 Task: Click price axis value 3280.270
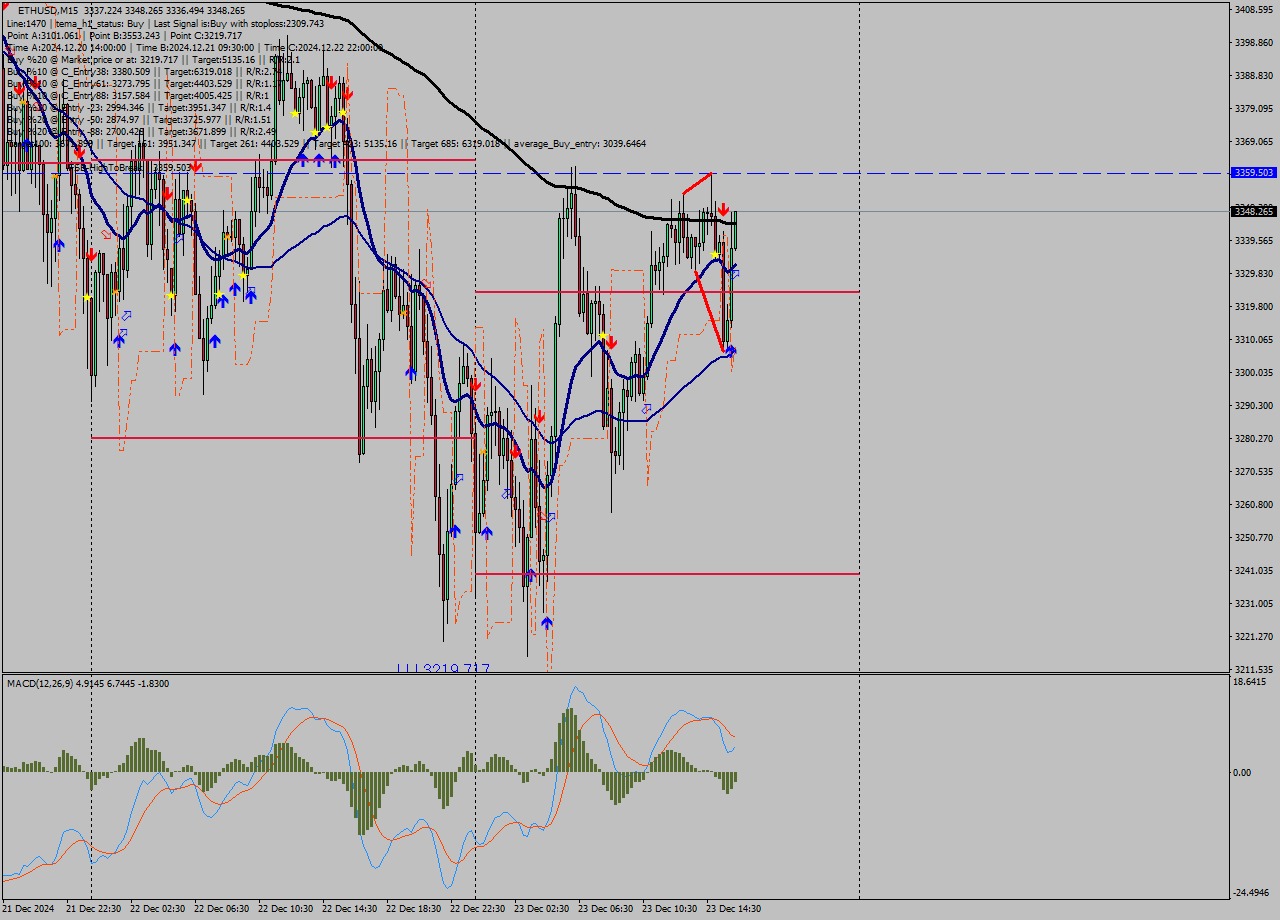(1254, 438)
